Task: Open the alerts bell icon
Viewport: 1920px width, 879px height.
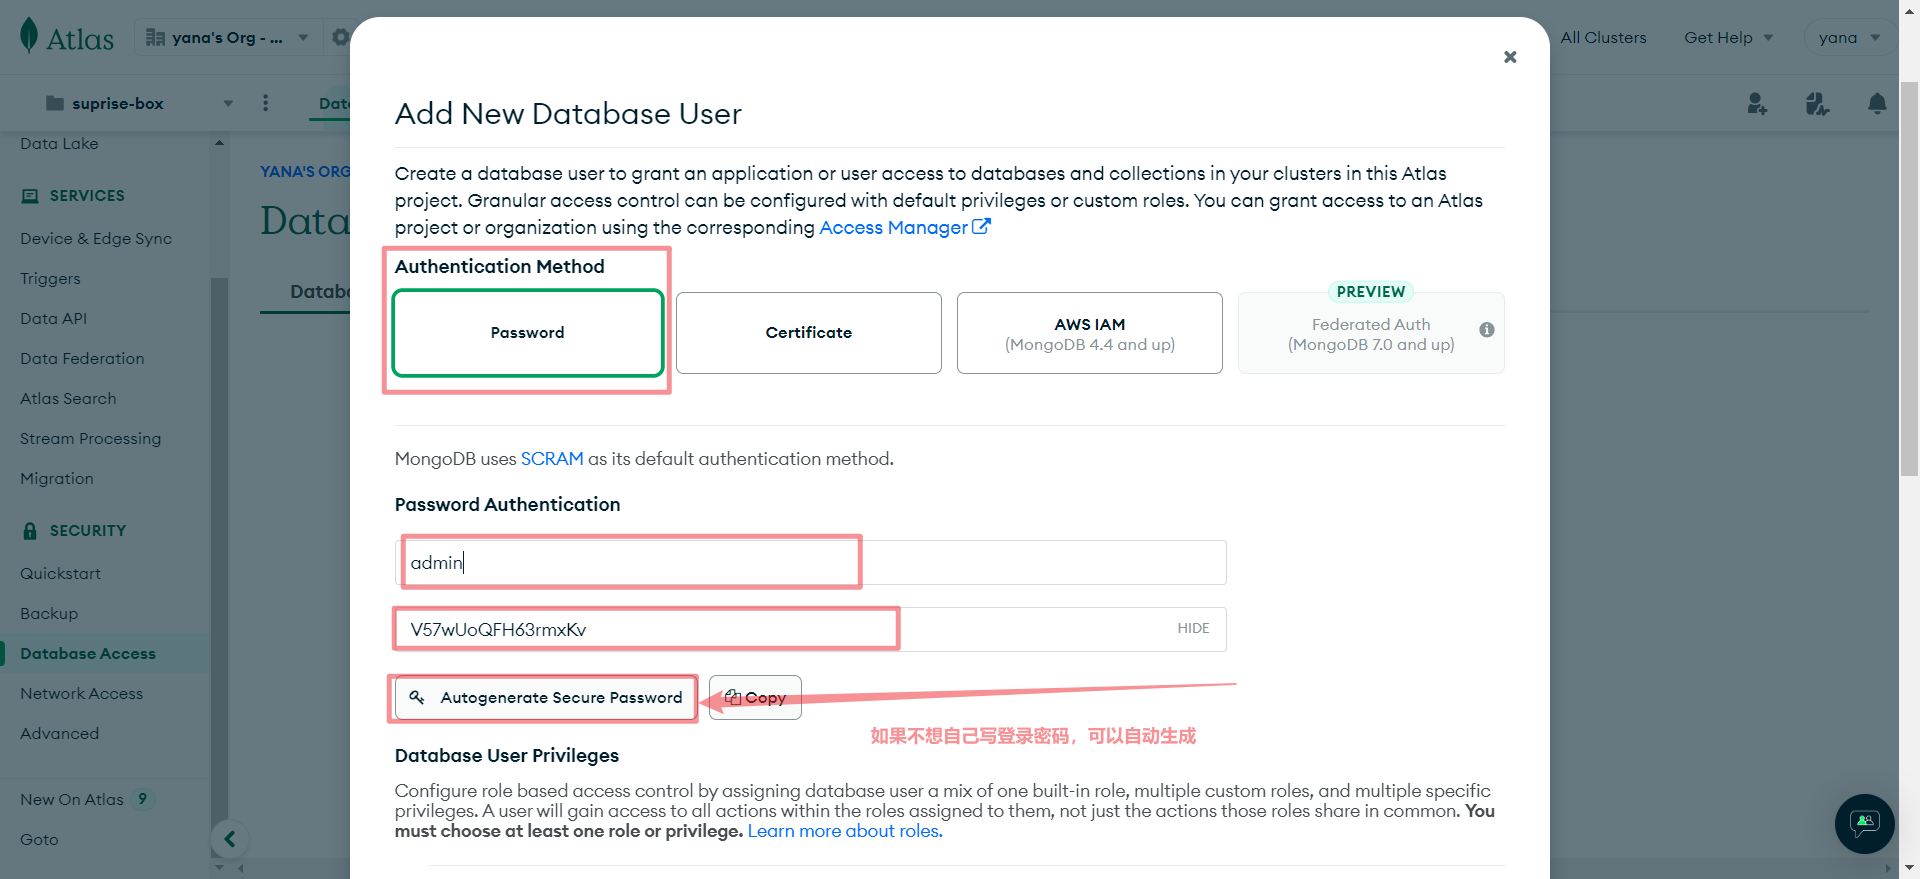Action: coord(1877,103)
